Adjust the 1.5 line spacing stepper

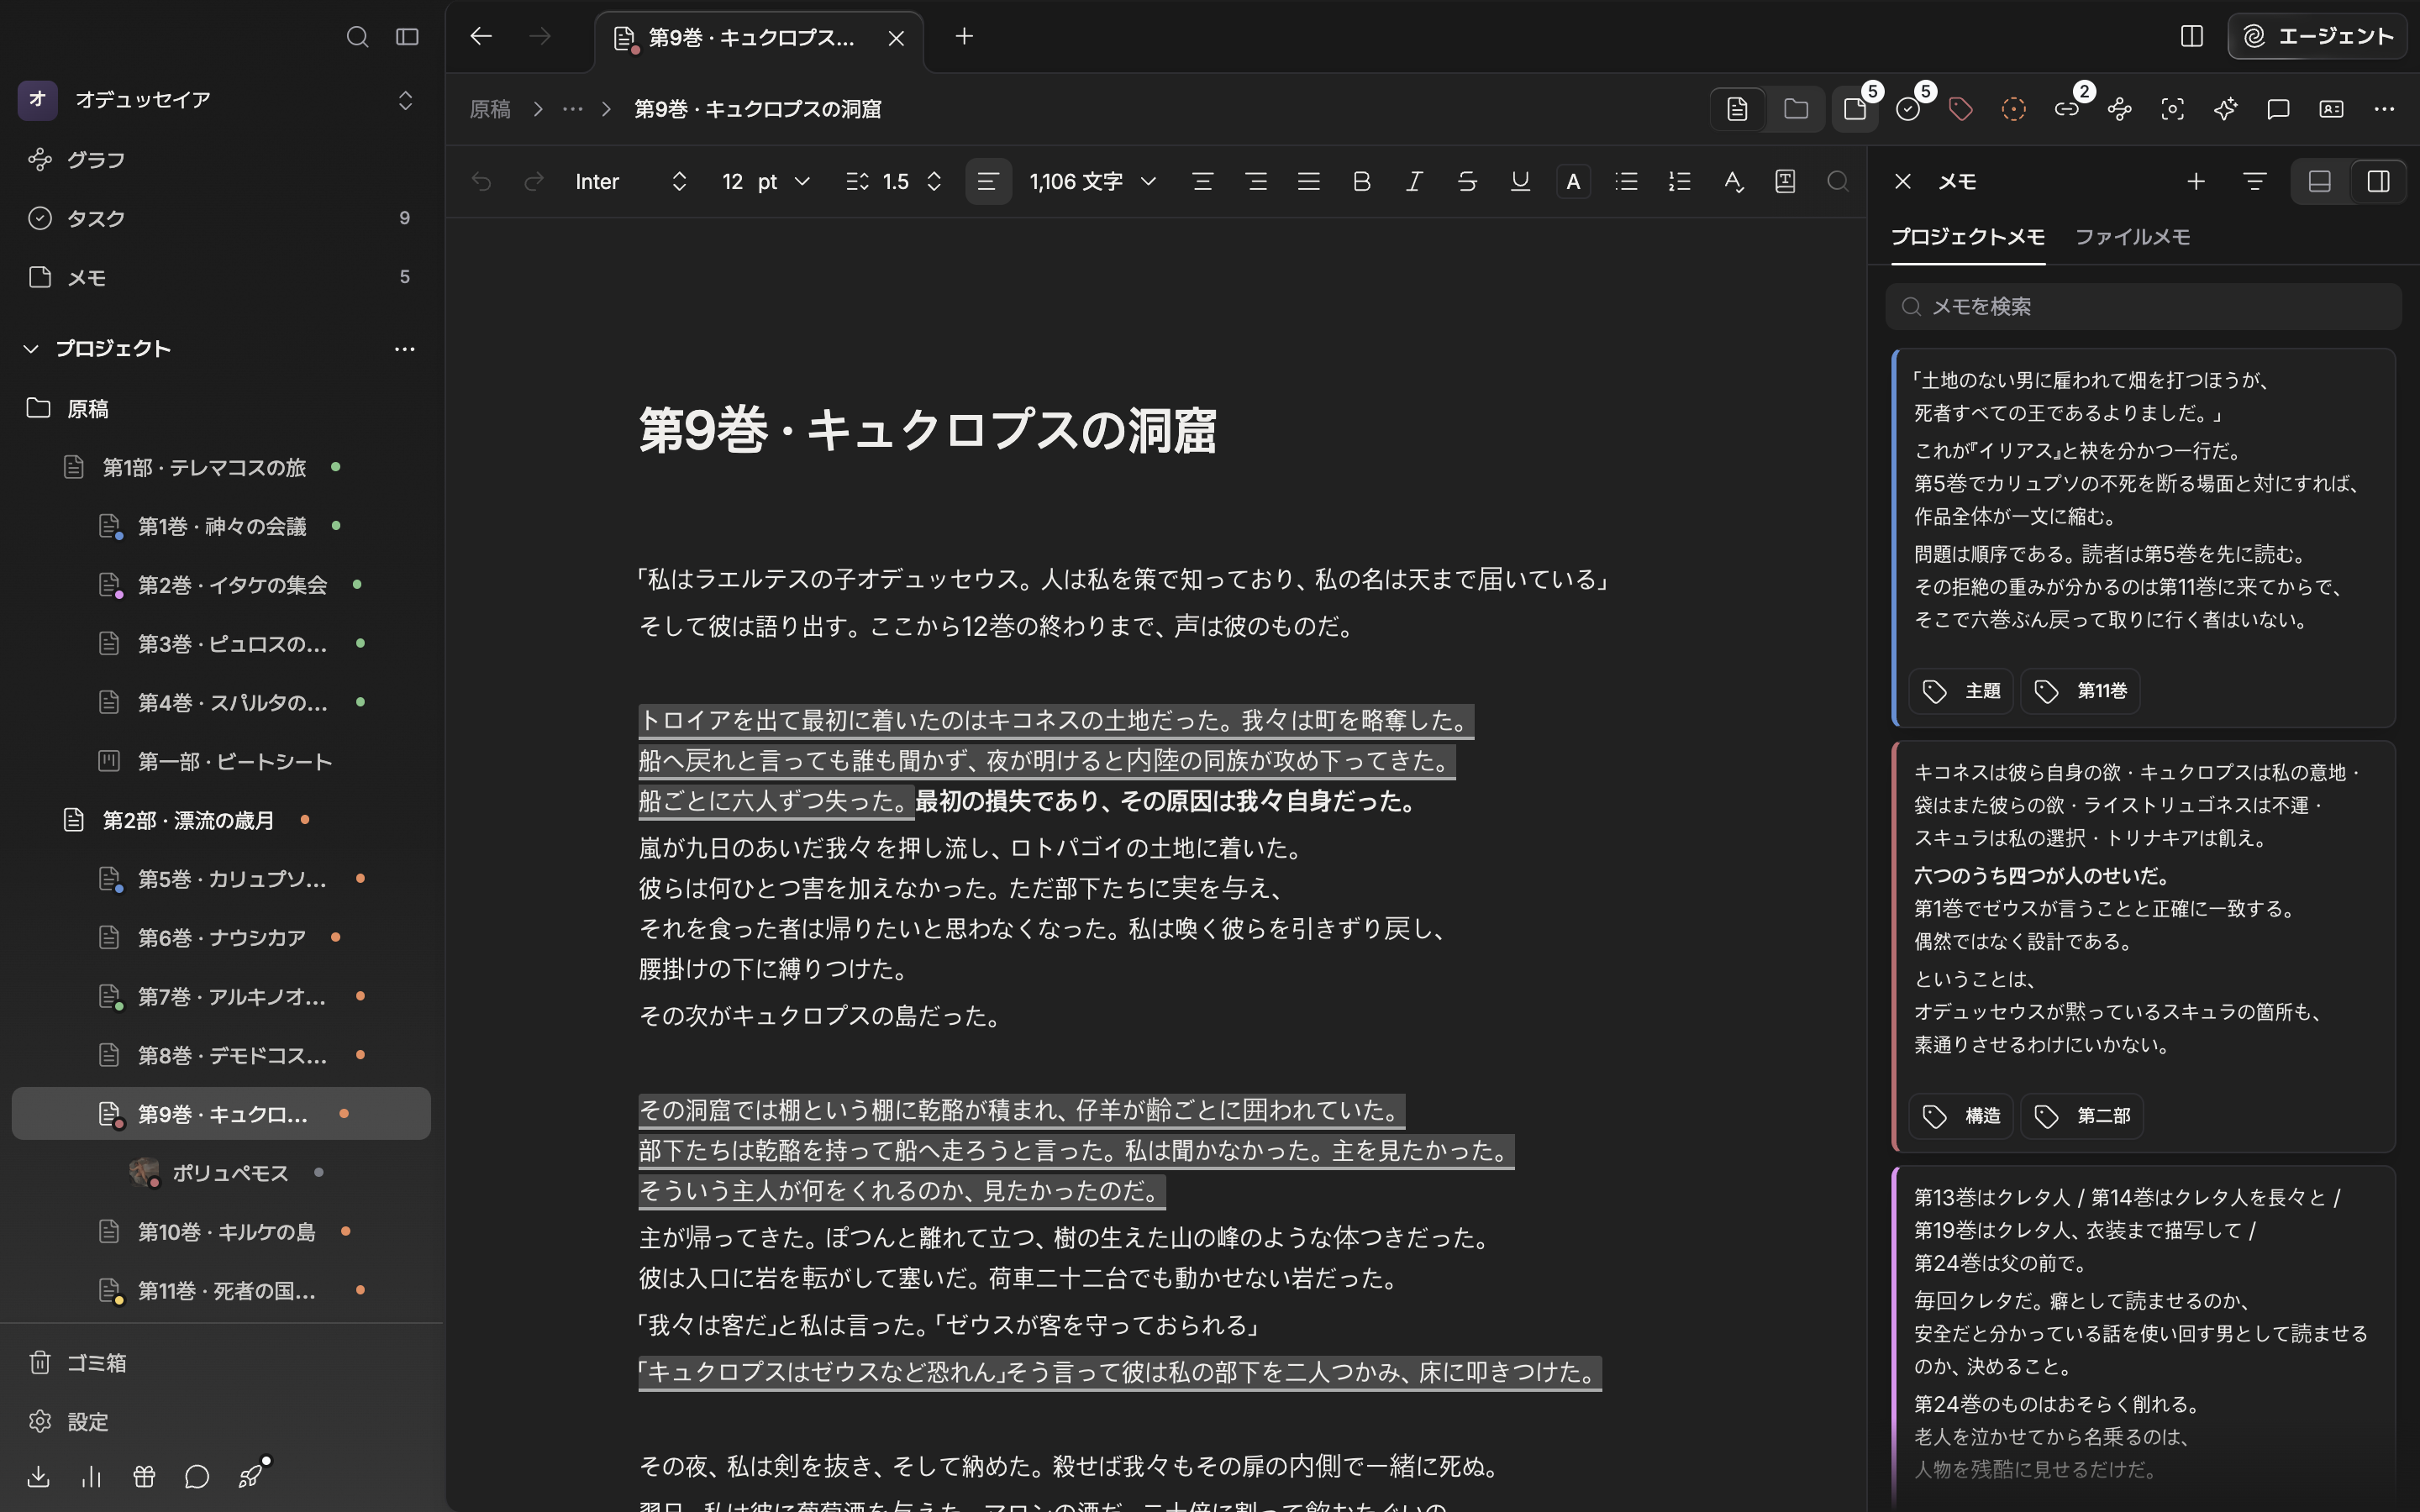934,181
